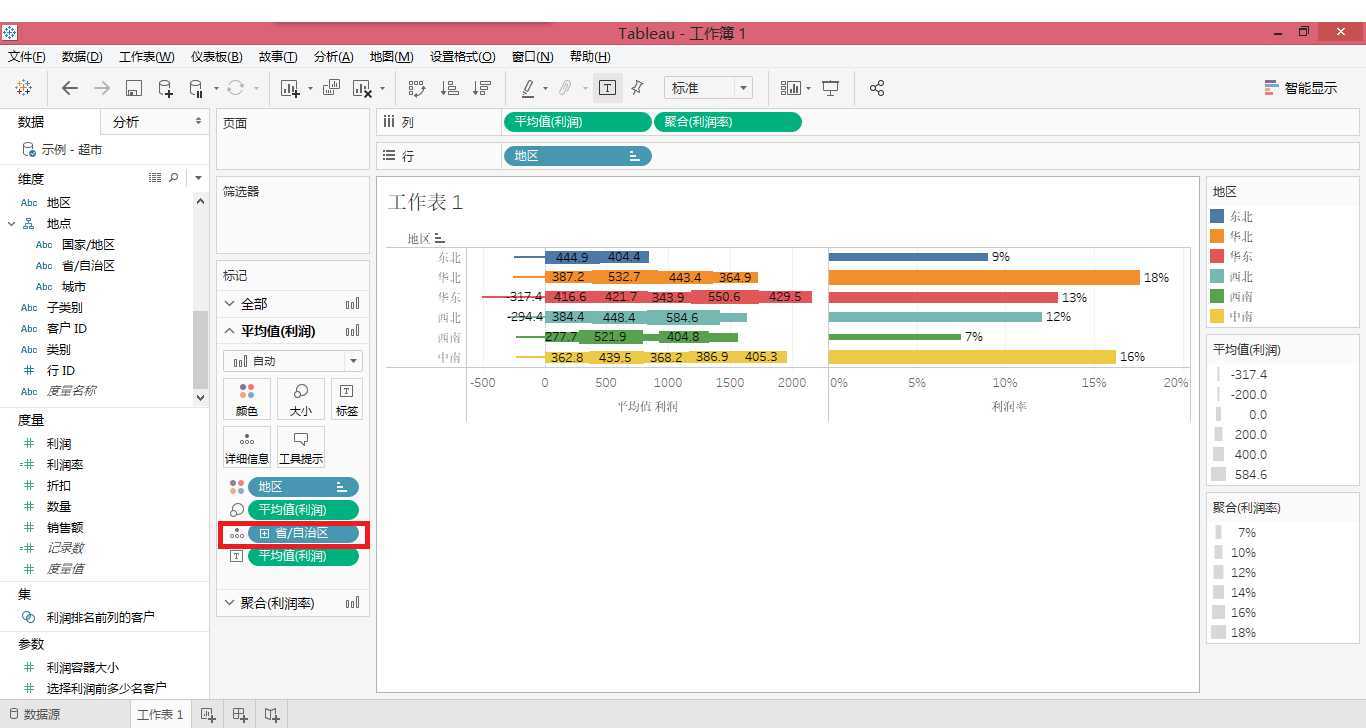Open the 设置格式(O) menu
The image size is (1366, 728).
[x=462, y=57]
